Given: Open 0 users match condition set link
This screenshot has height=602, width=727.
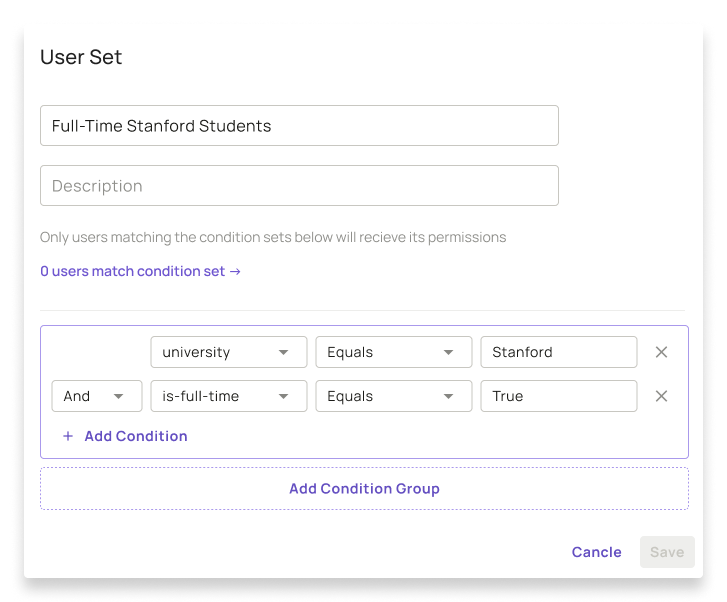Looking at the screenshot, I should click(x=140, y=271).
